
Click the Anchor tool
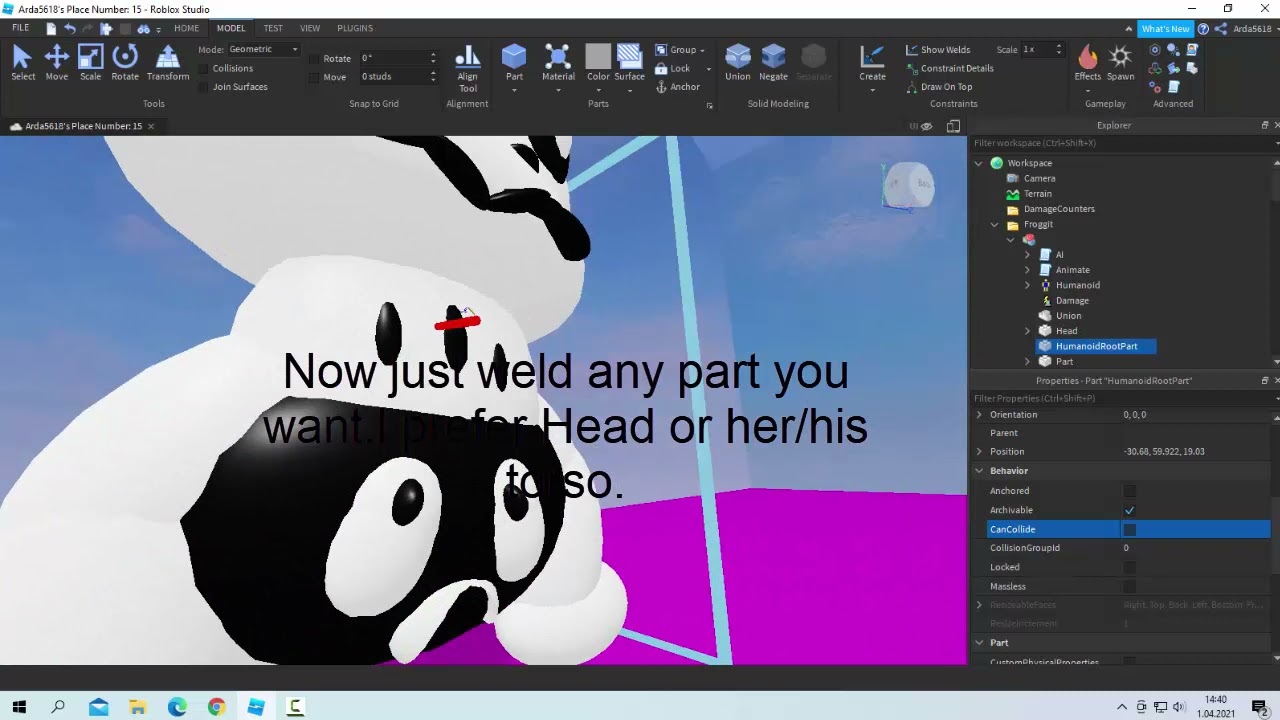point(678,87)
